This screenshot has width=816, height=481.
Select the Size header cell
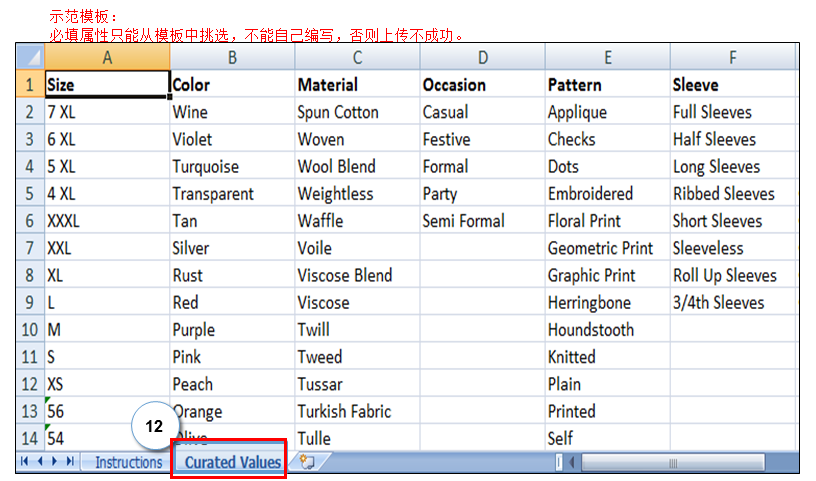107,84
